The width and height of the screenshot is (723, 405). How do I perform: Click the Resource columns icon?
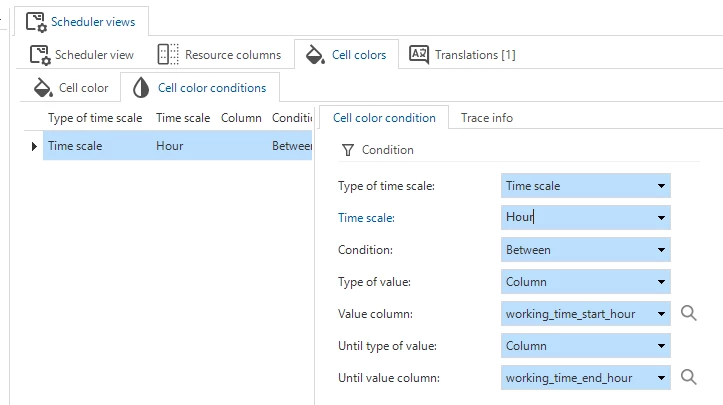(169, 55)
